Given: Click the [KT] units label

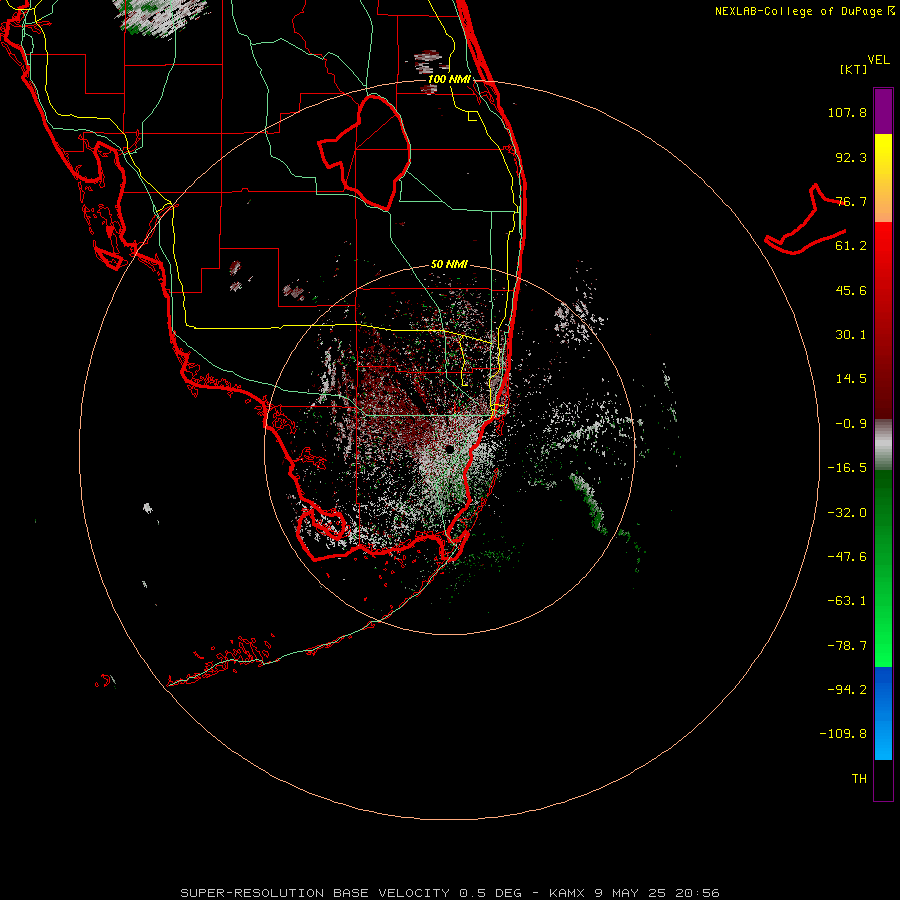Looking at the screenshot, I should (x=854, y=69).
